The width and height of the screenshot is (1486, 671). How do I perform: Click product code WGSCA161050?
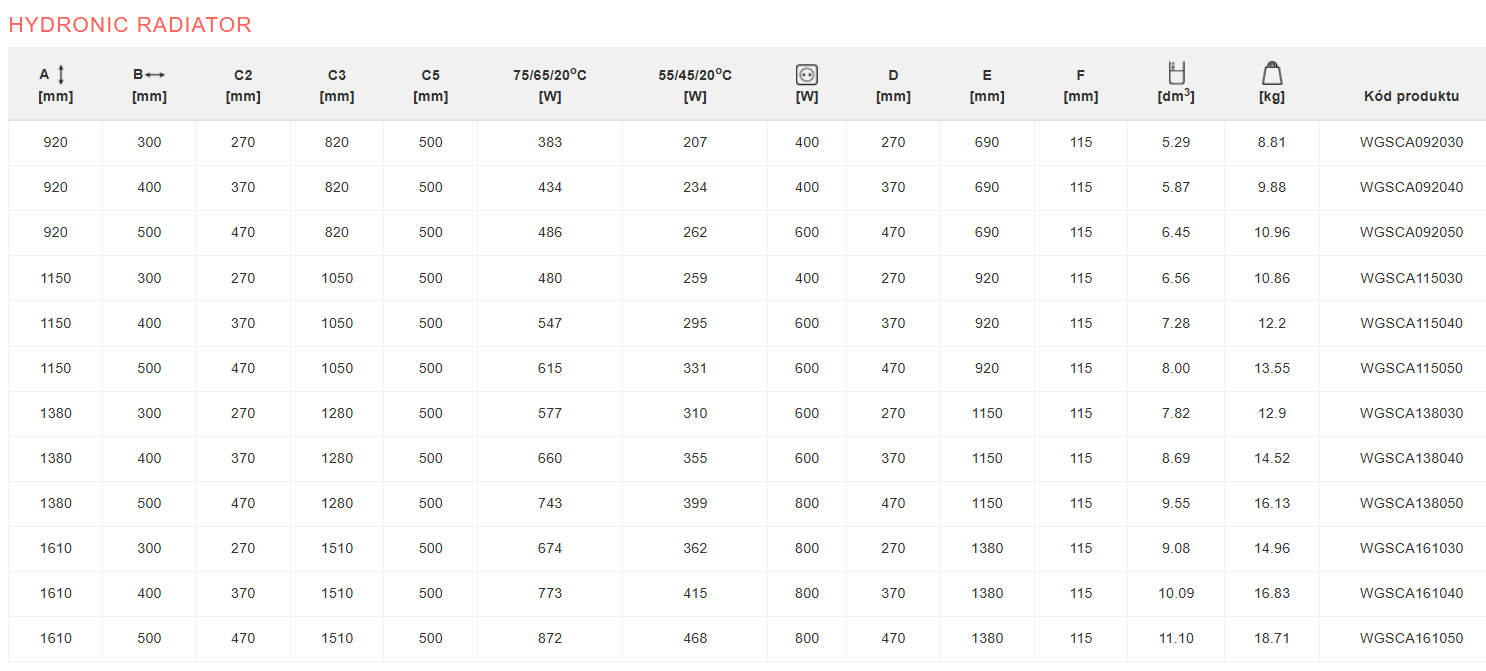[1411, 638]
